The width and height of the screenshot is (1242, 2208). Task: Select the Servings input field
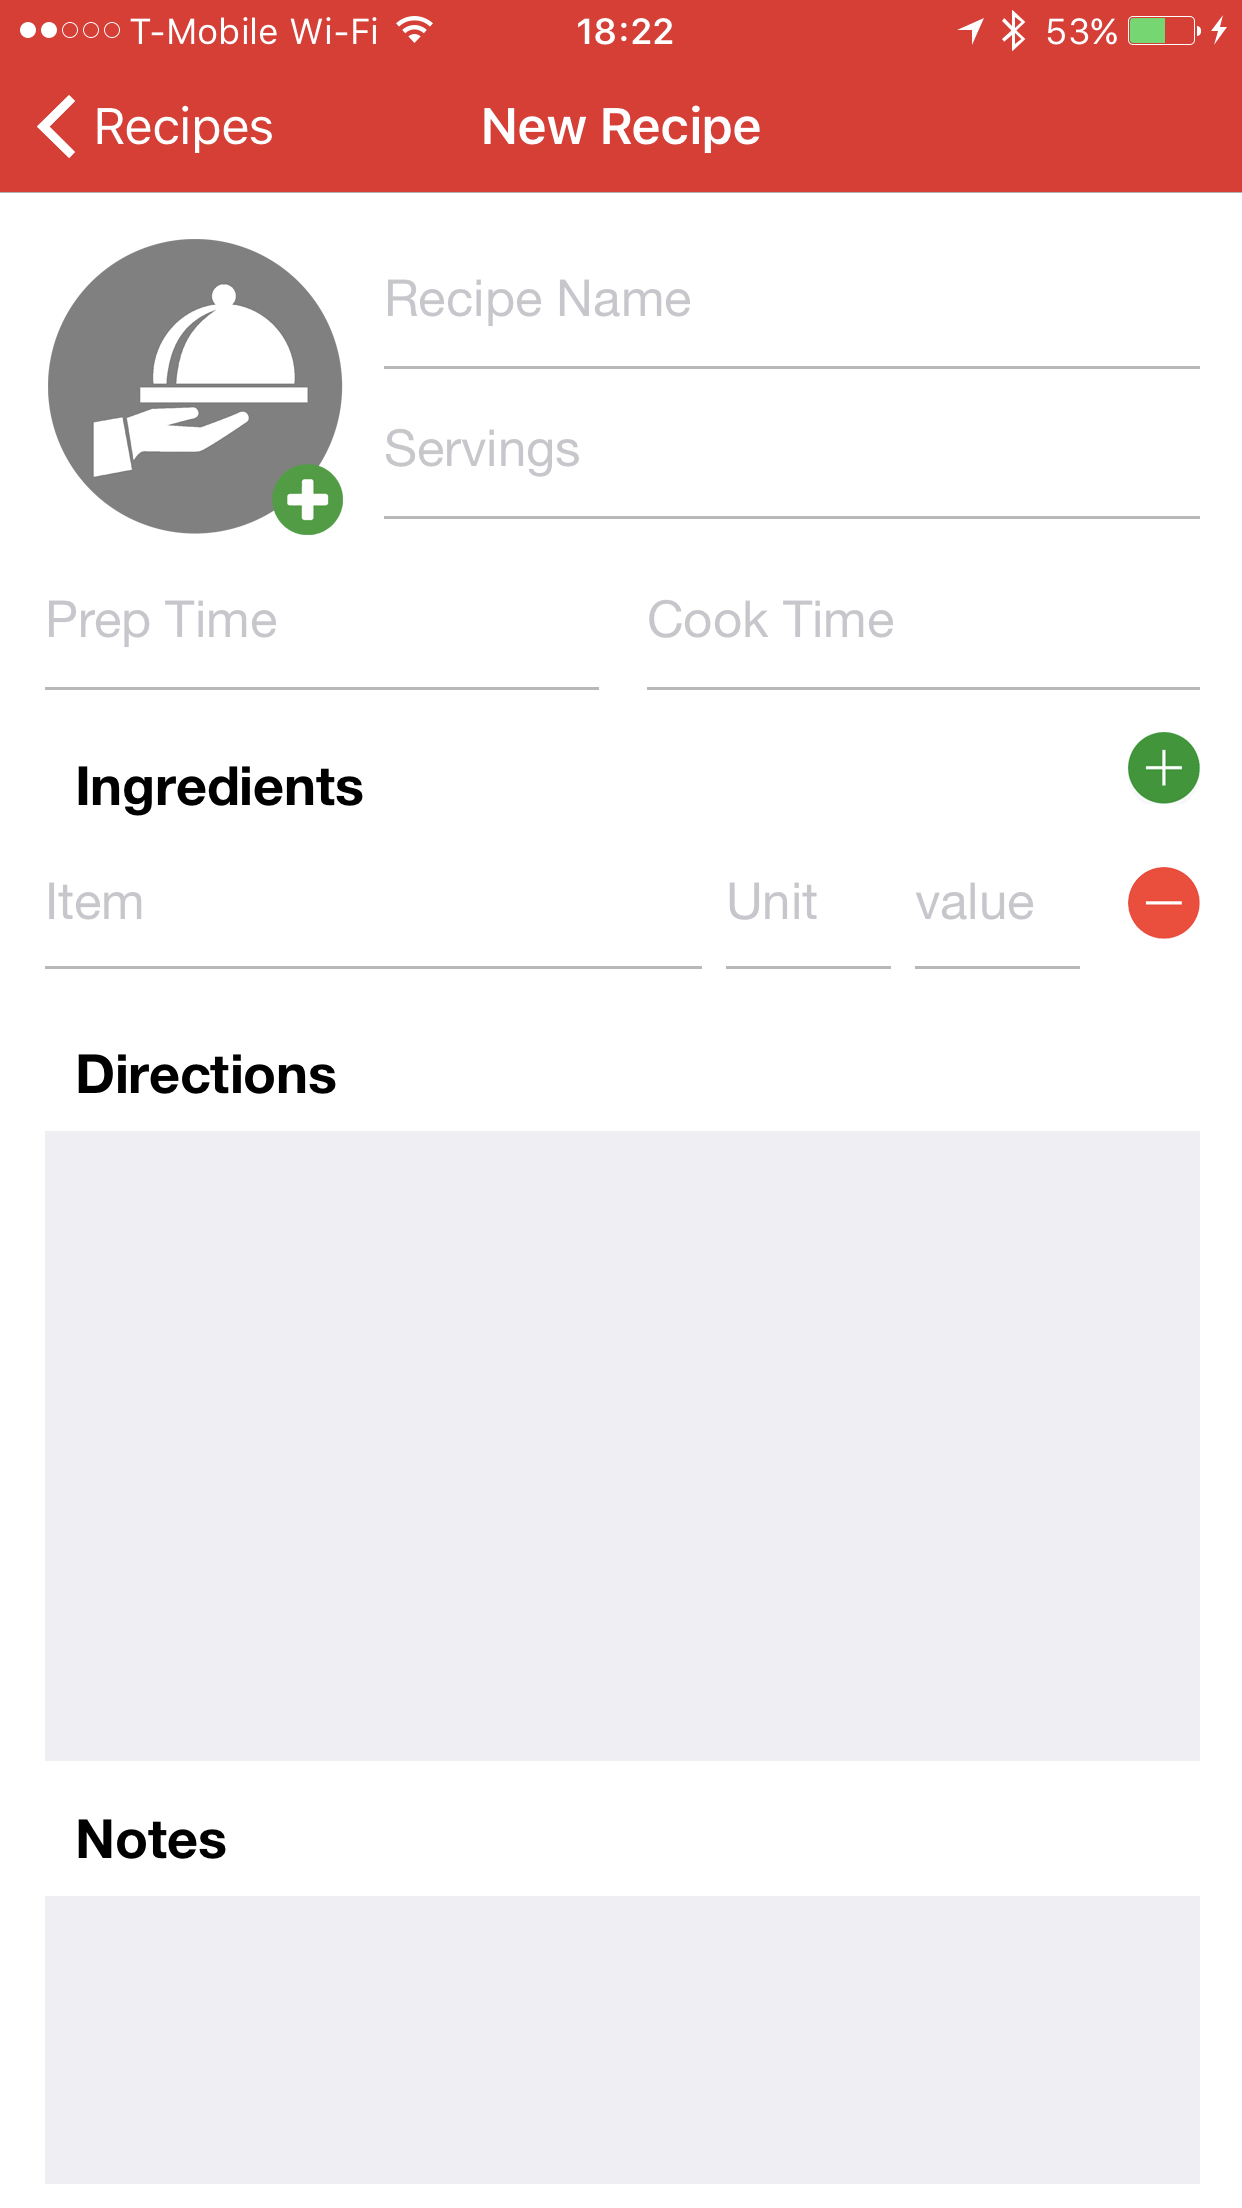click(790, 450)
